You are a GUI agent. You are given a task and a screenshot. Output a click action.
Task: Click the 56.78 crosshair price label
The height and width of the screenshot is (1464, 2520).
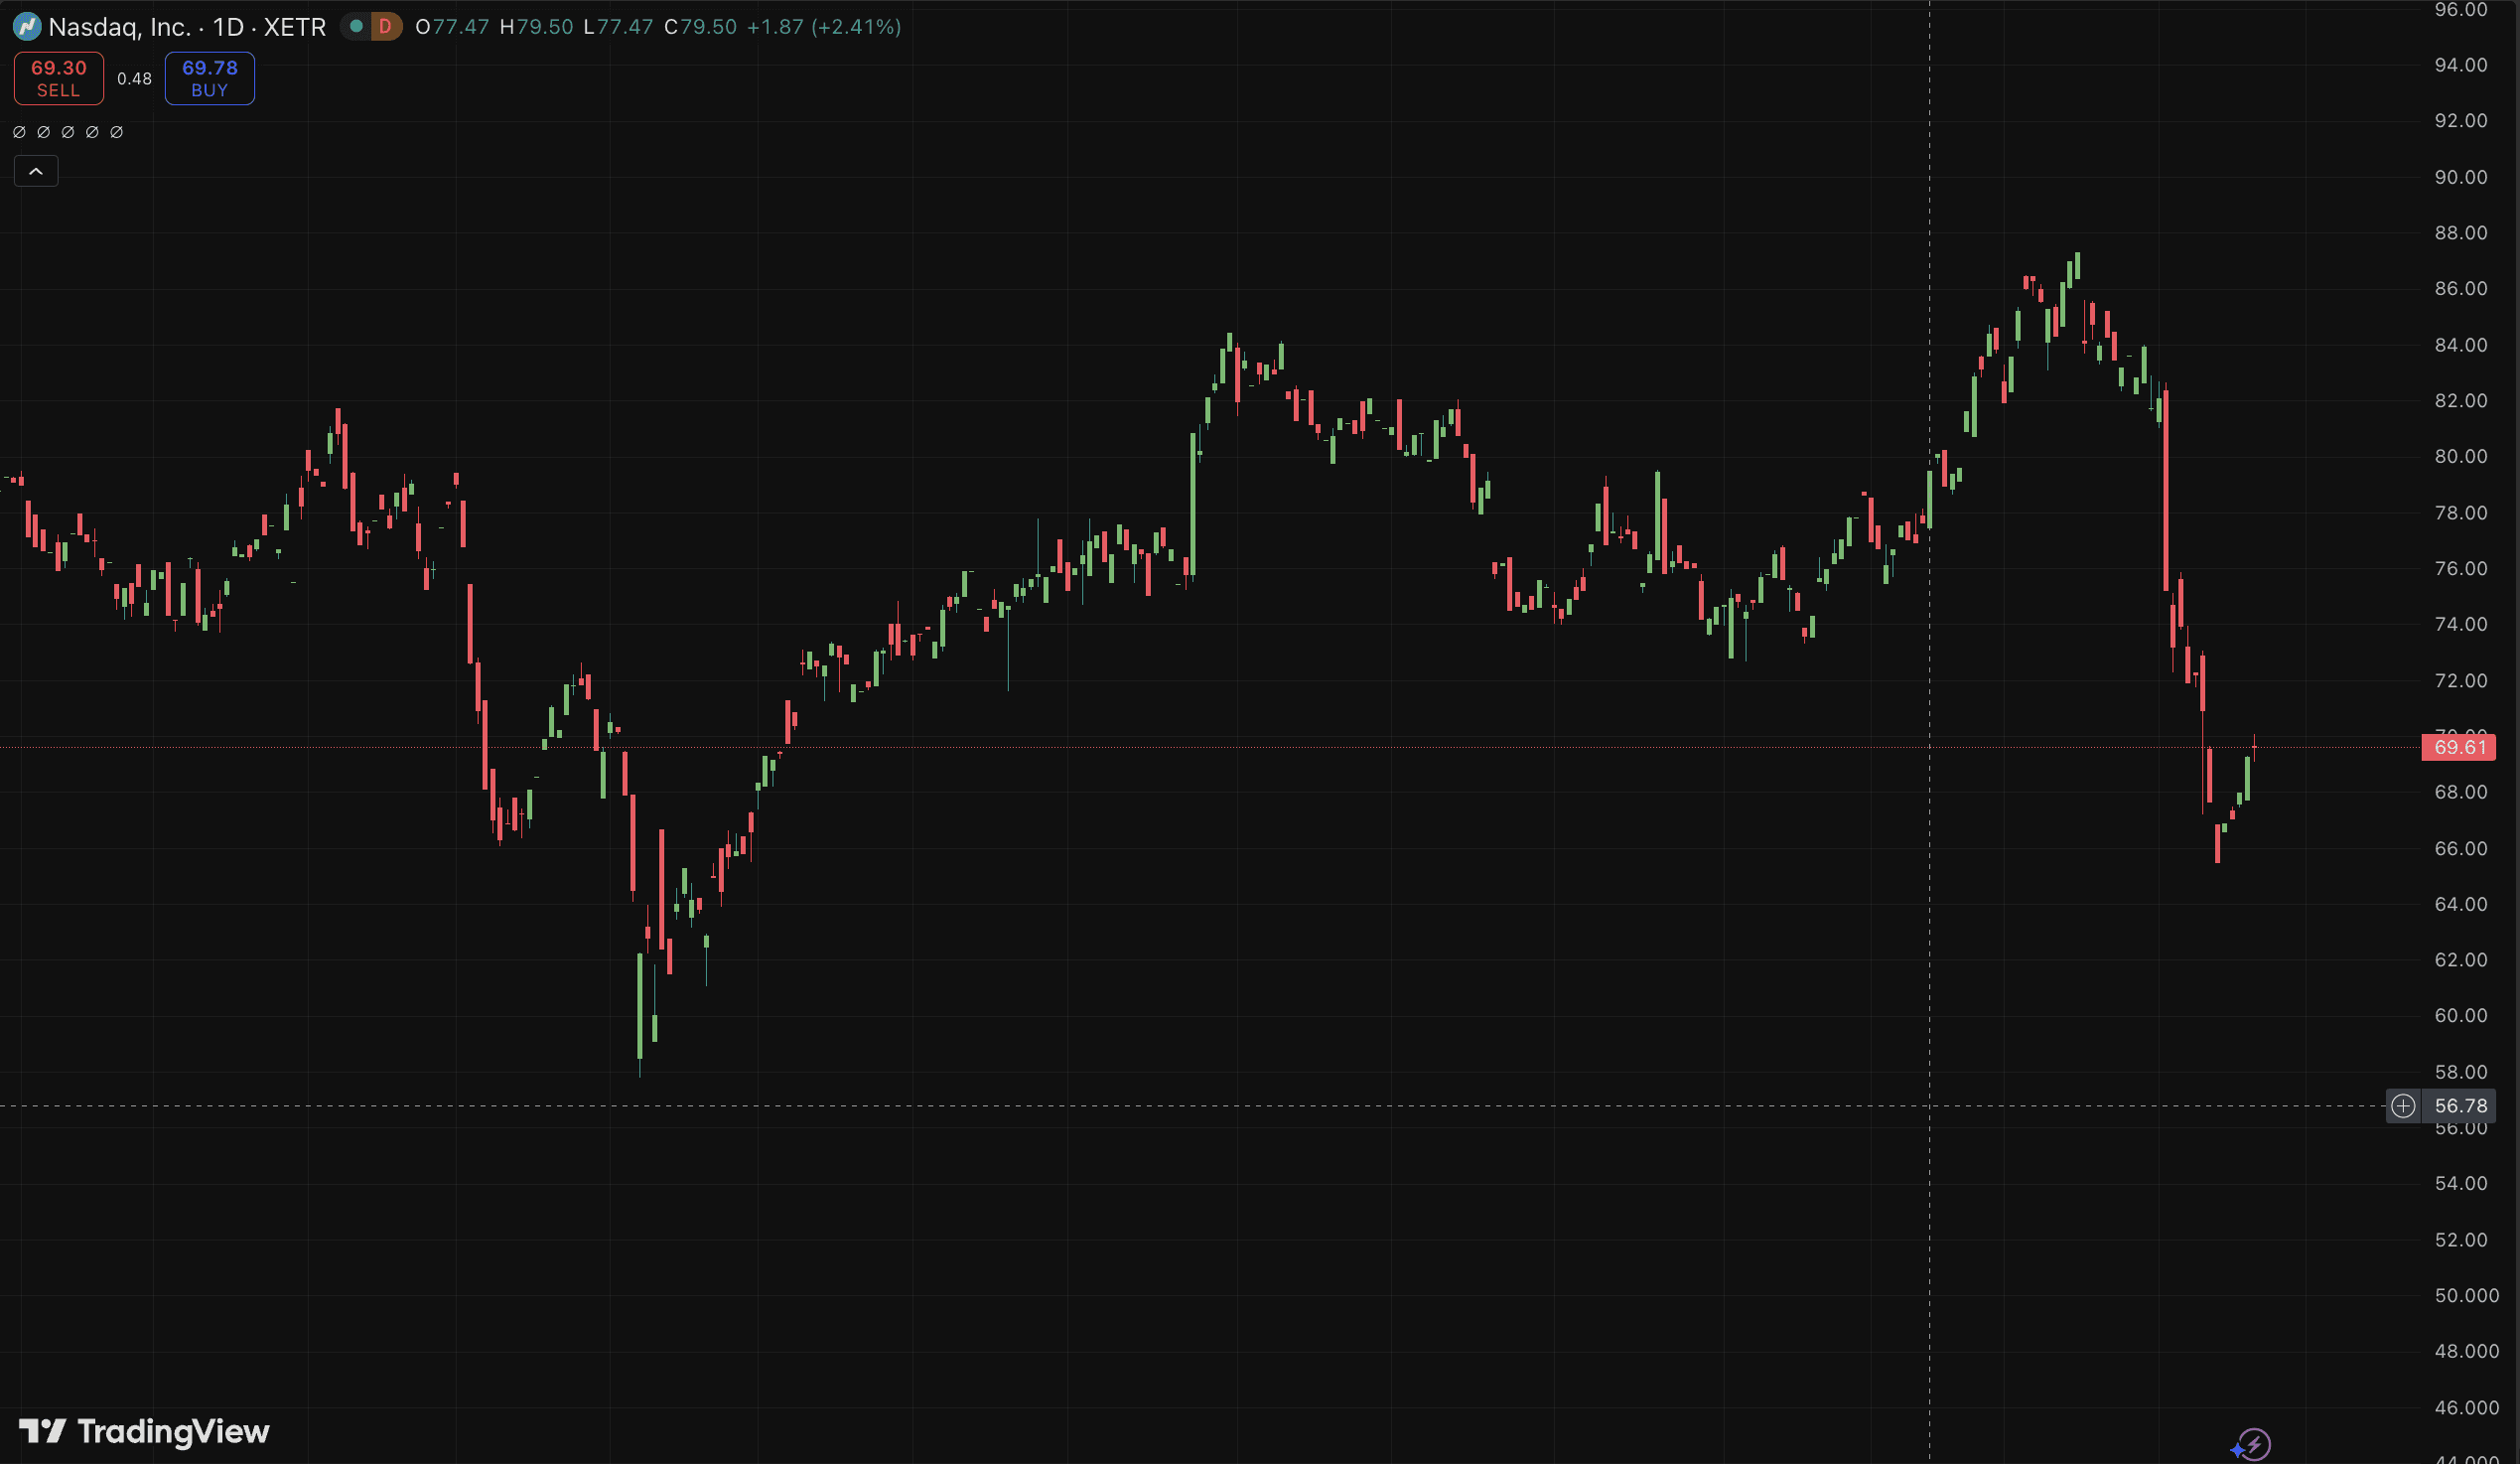pyautogui.click(x=2460, y=1106)
